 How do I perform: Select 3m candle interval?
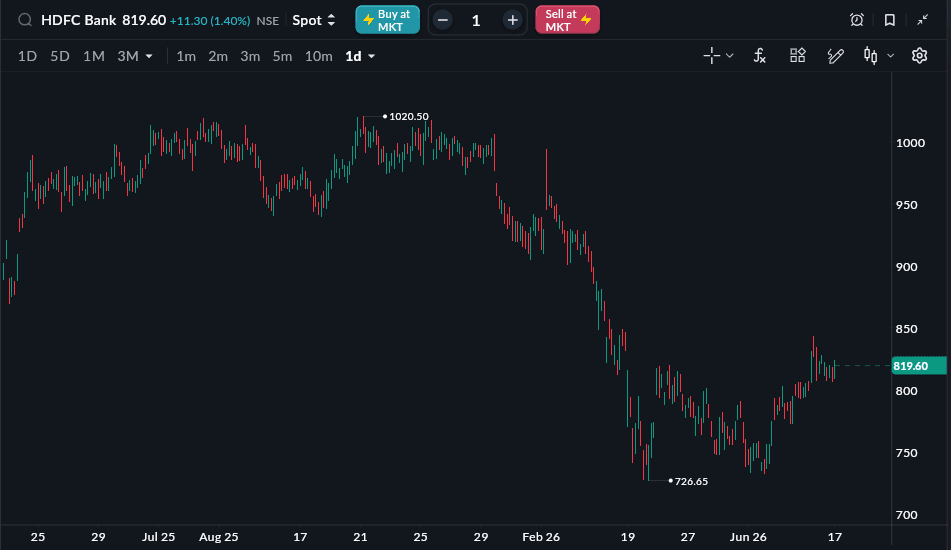click(x=250, y=56)
